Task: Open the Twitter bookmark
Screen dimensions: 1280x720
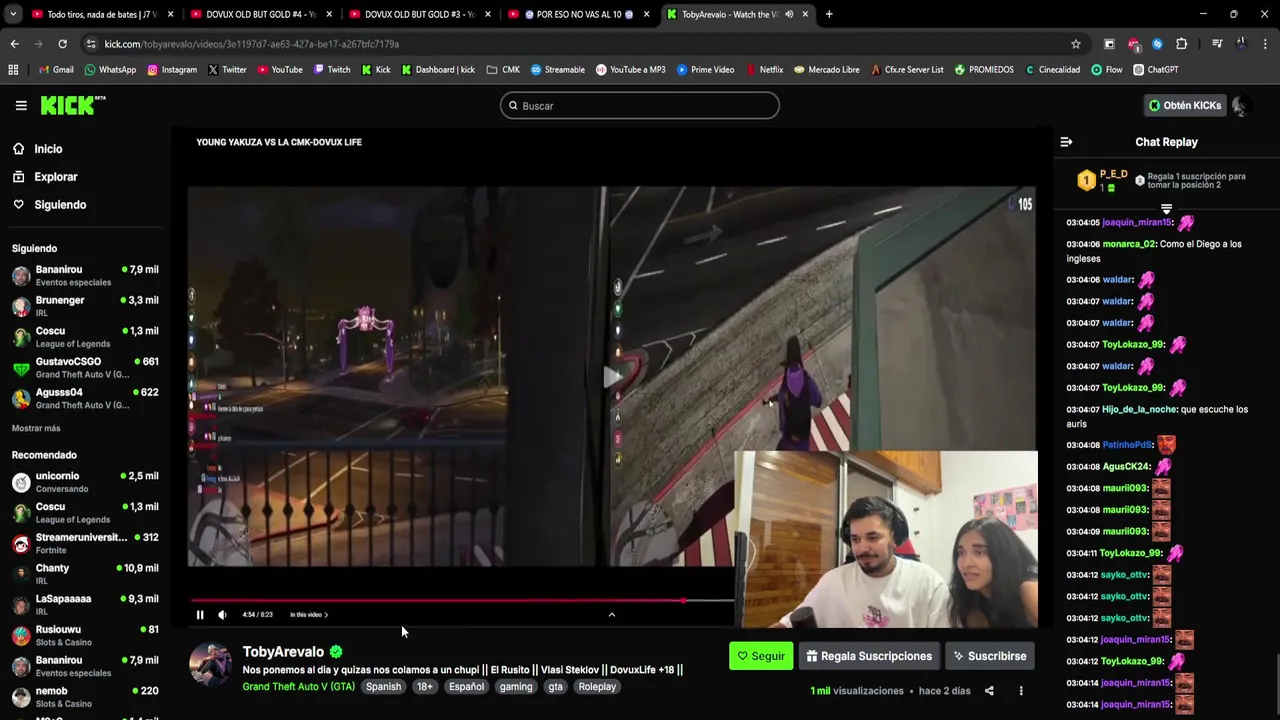Action: coord(227,70)
